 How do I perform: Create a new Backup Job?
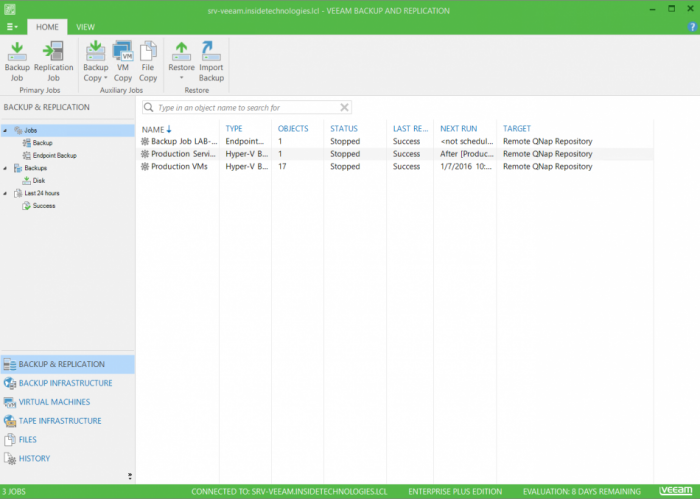pos(17,62)
